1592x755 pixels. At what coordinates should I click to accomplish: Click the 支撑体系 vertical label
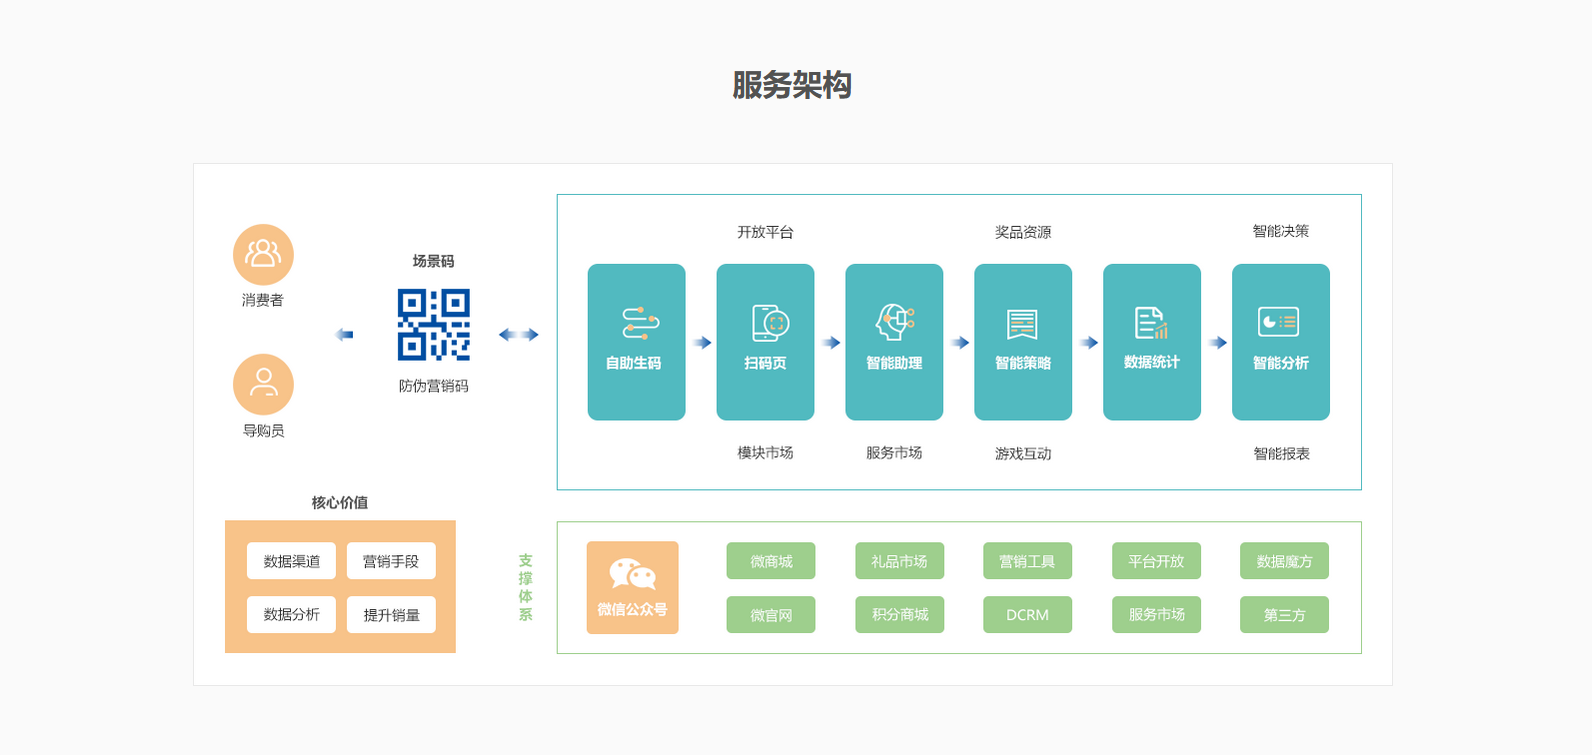coord(526,588)
